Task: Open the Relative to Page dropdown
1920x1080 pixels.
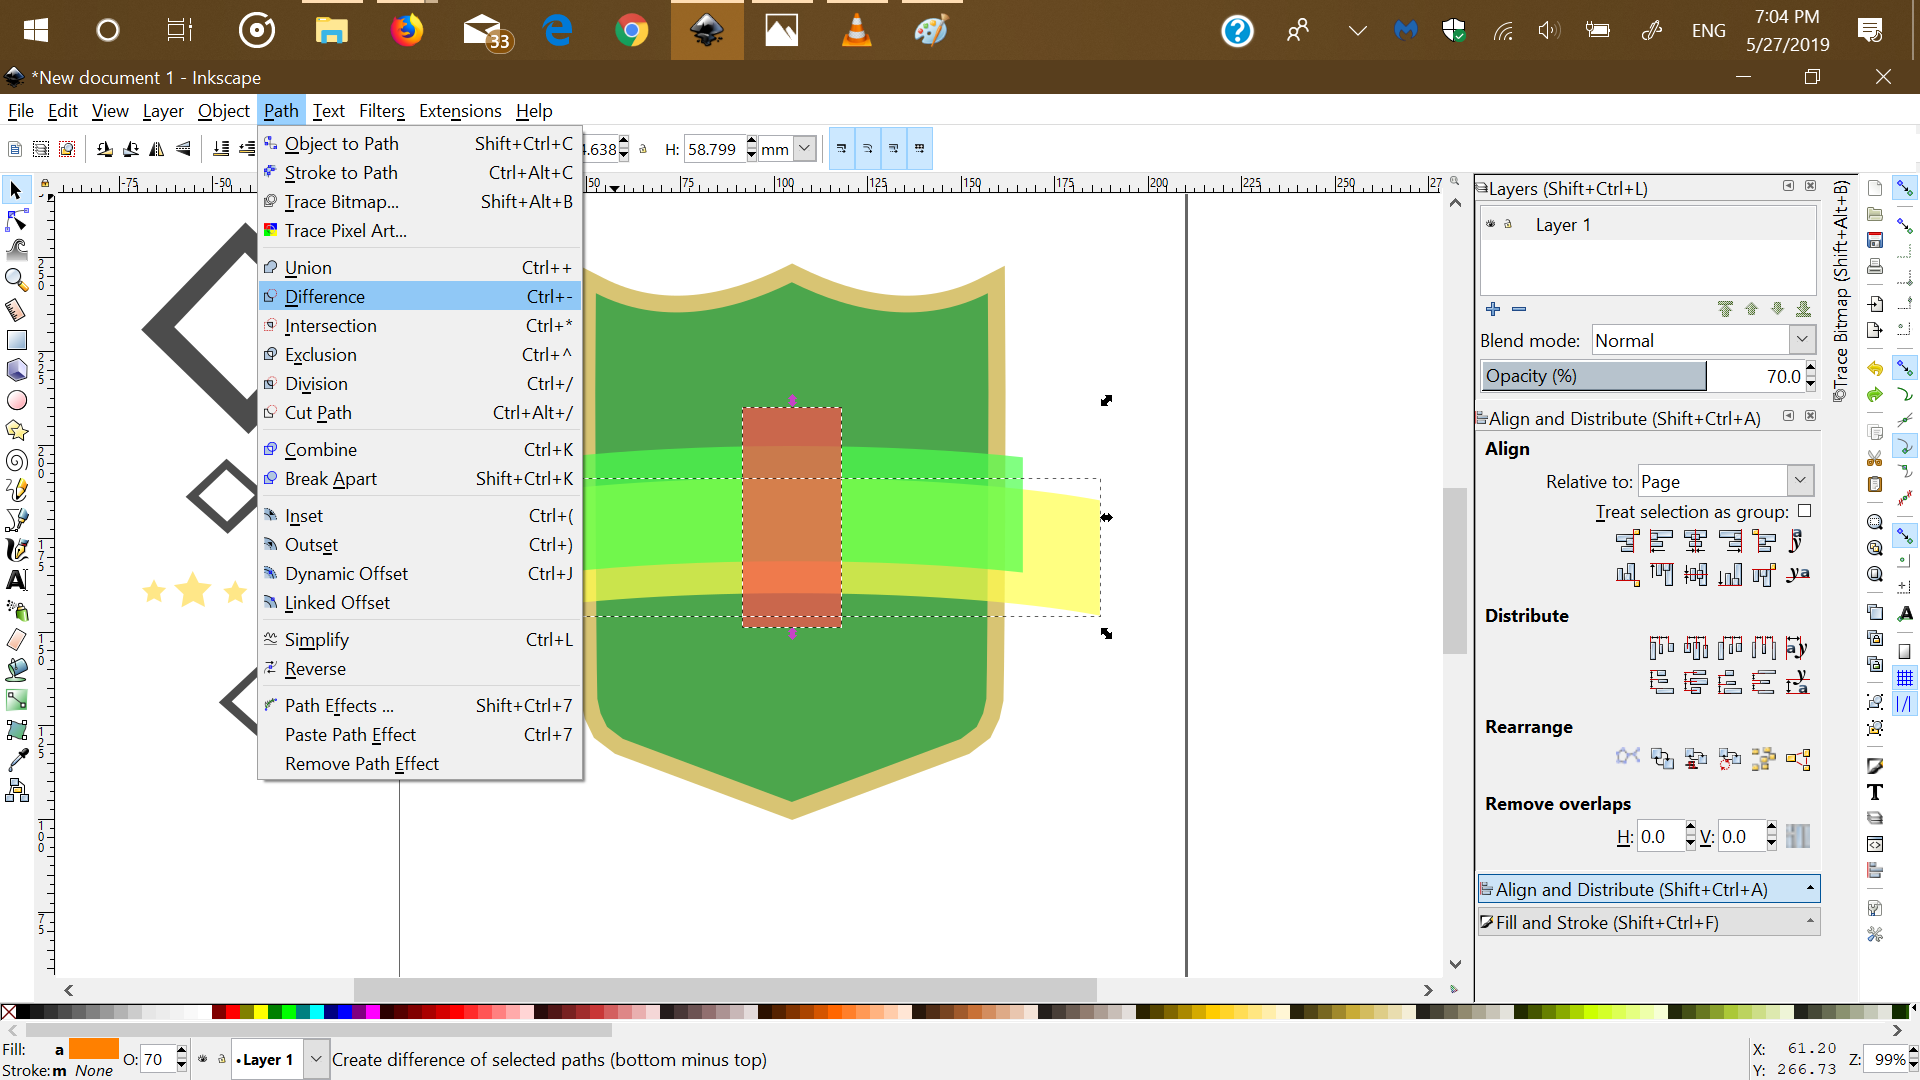Action: click(1800, 481)
